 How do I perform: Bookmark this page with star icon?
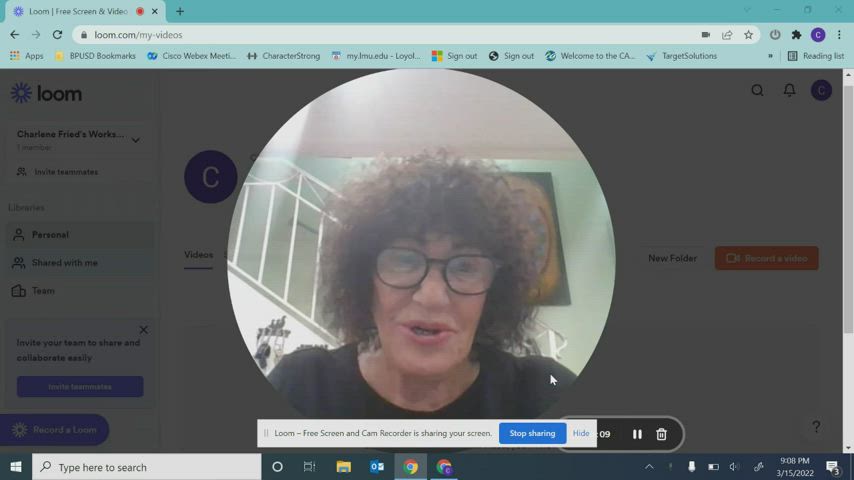tap(748, 35)
